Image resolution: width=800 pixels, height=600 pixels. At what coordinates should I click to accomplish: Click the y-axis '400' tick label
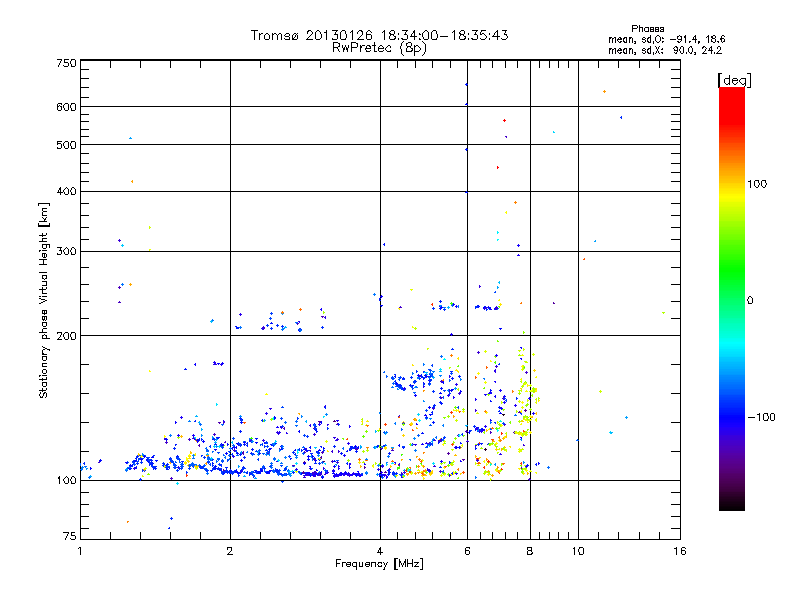(x=66, y=192)
